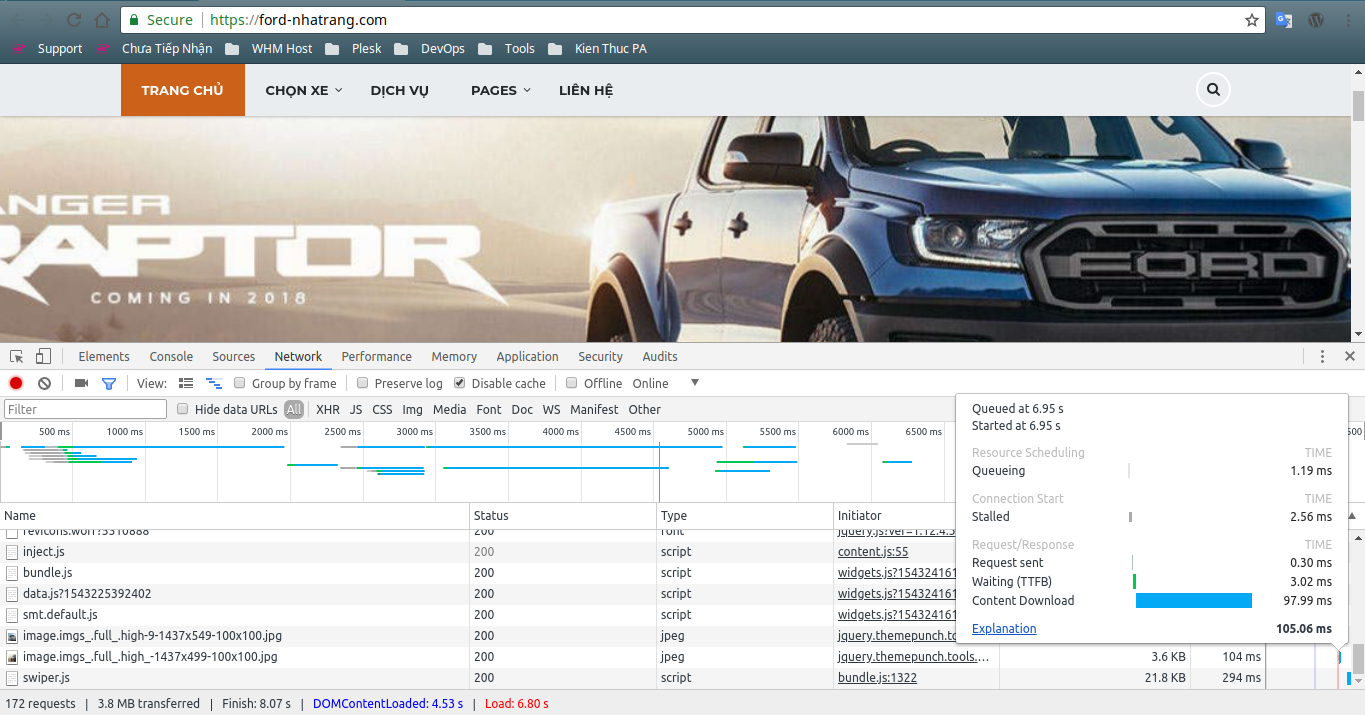Open the content.js:55 initiator link
The width and height of the screenshot is (1365, 715).
click(x=873, y=551)
